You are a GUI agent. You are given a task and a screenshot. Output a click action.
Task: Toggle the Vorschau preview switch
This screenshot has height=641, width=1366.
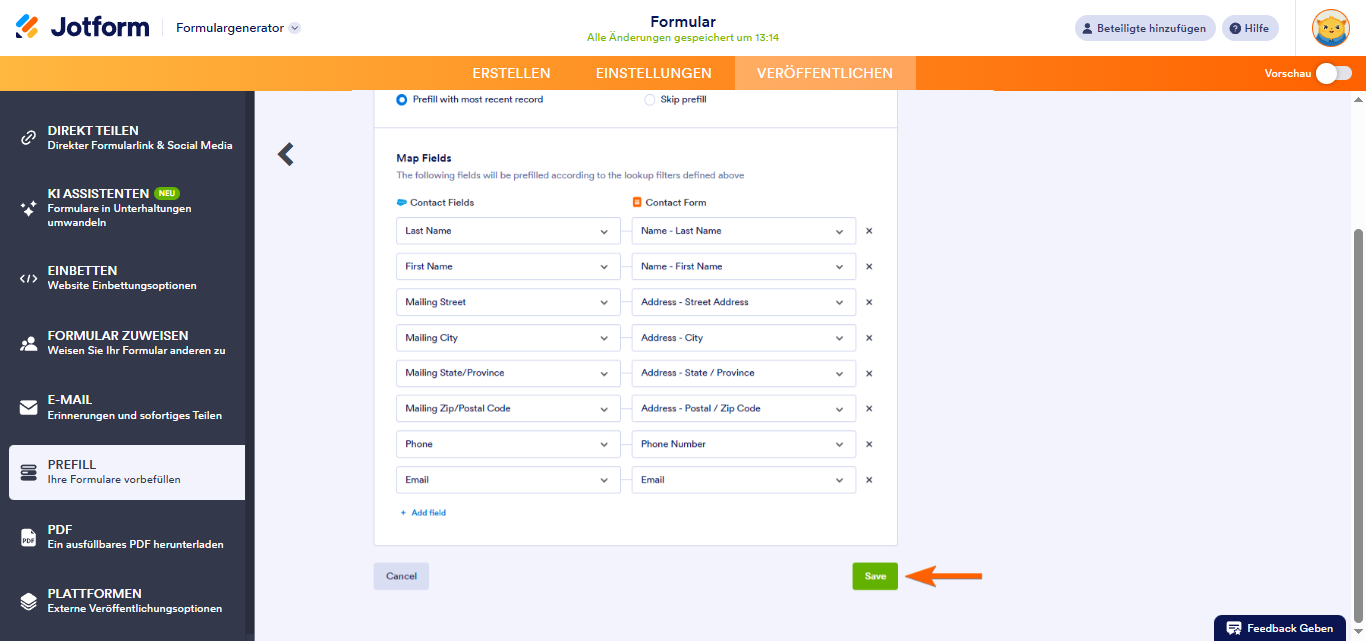pyautogui.click(x=1333, y=73)
